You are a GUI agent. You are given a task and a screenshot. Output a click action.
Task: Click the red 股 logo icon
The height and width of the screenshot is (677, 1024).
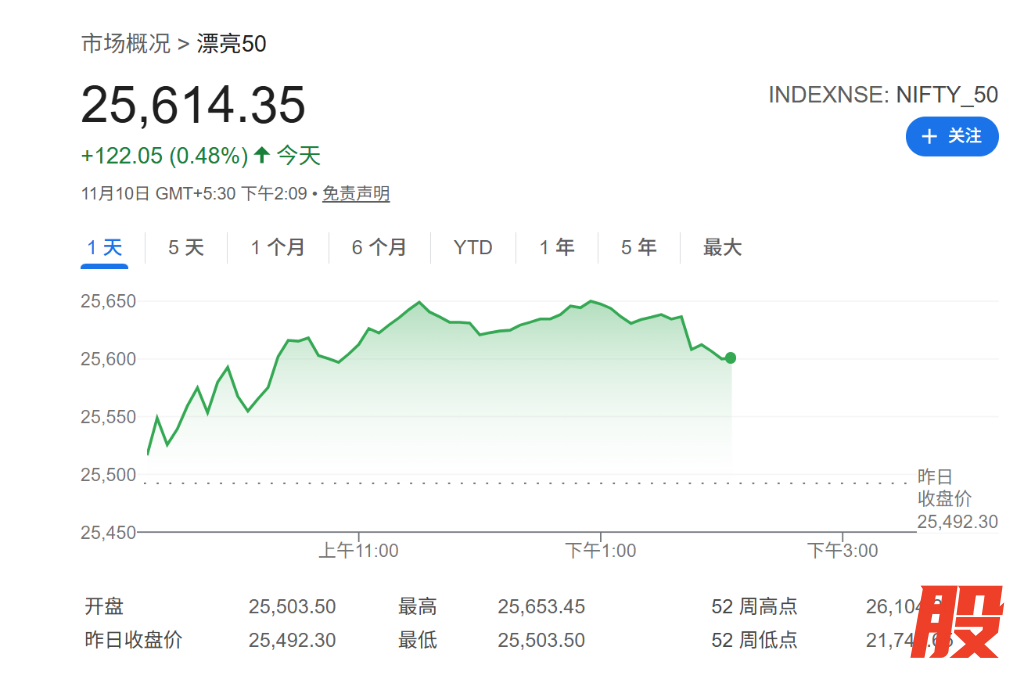(x=960, y=622)
